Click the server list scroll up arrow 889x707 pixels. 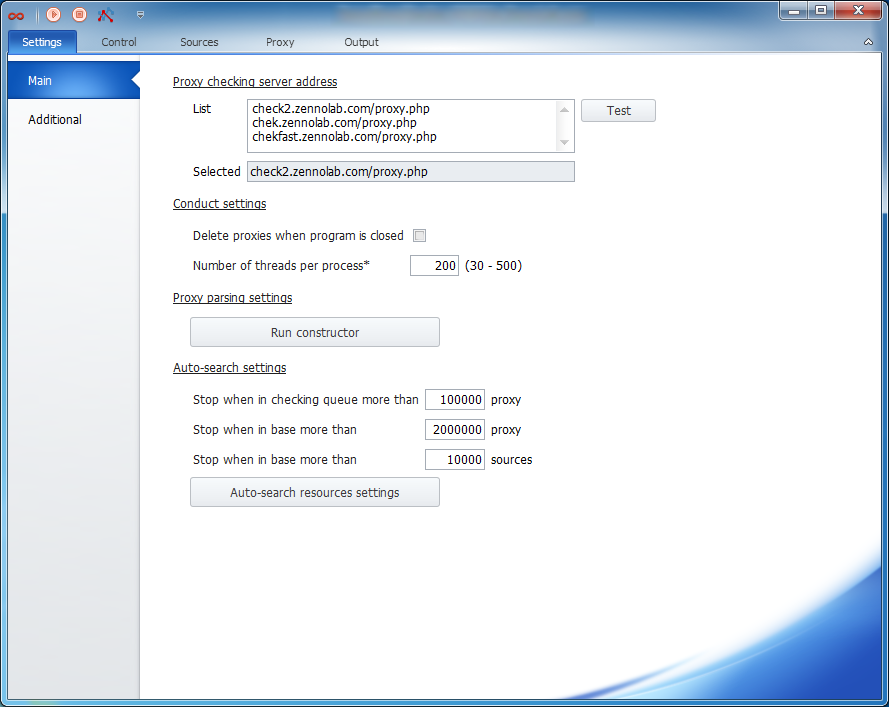(x=564, y=109)
